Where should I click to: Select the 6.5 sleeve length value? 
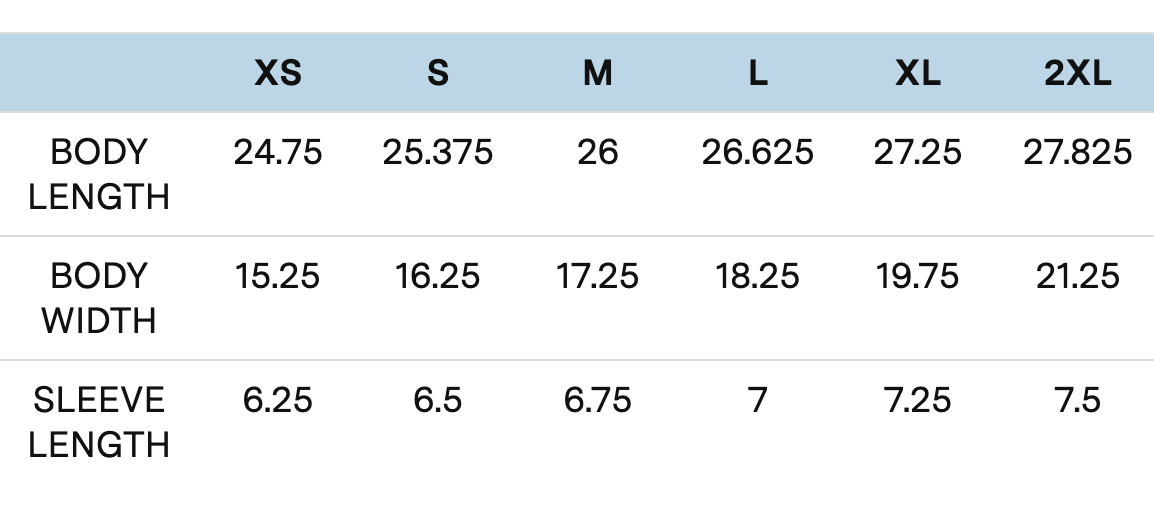coord(438,400)
